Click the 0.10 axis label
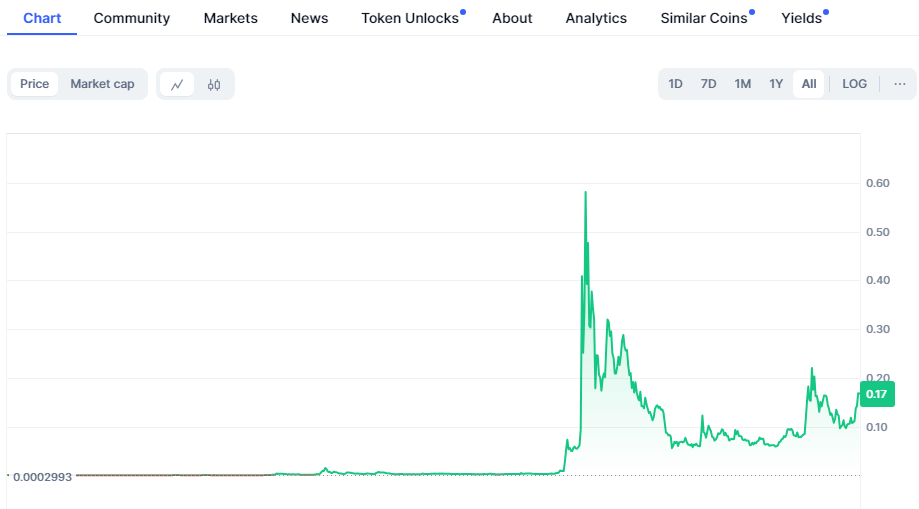Image resolution: width=919 pixels, height=509 pixels. click(x=877, y=427)
